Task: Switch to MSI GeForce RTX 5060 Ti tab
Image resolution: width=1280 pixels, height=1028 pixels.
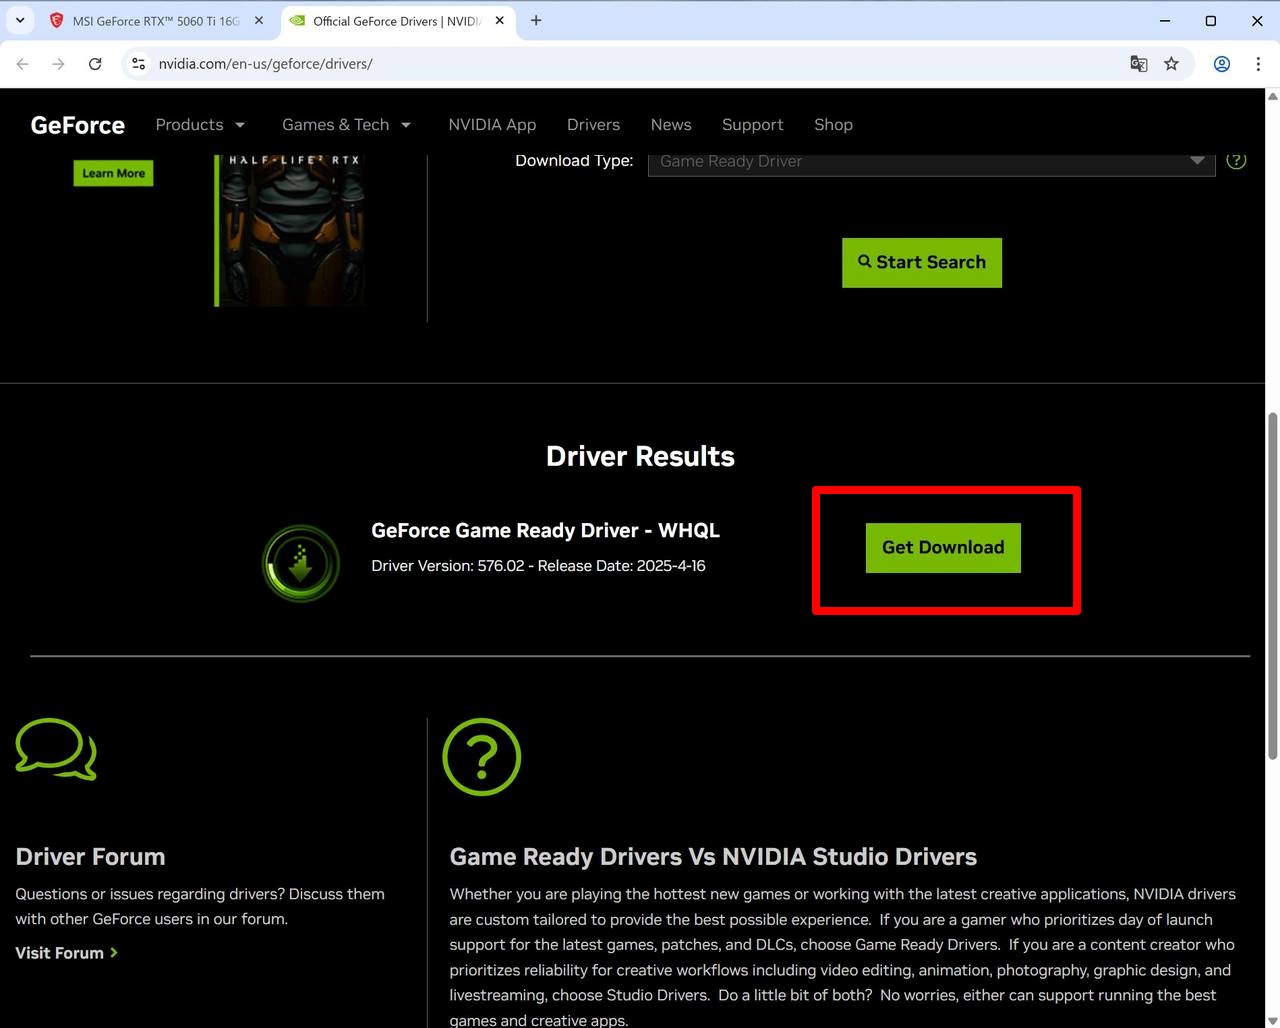Action: [x=155, y=21]
